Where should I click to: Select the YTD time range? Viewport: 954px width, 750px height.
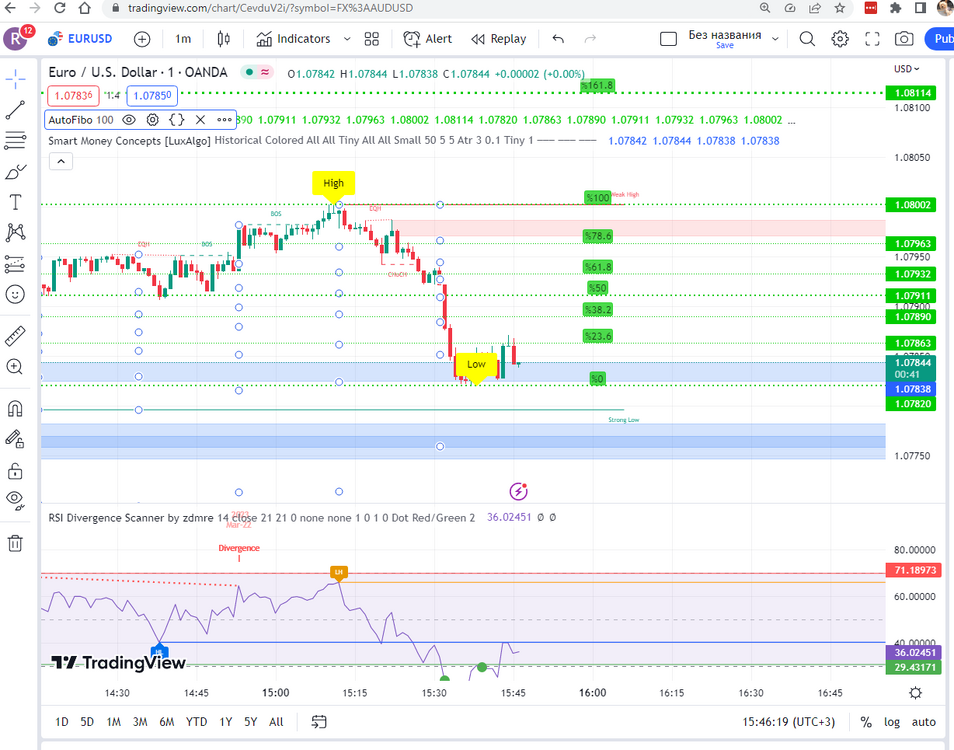[196, 722]
